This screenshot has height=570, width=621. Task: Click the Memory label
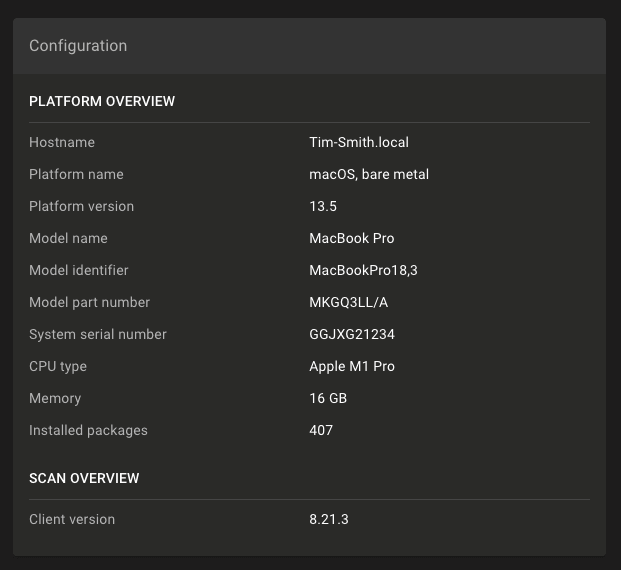[x=55, y=398]
